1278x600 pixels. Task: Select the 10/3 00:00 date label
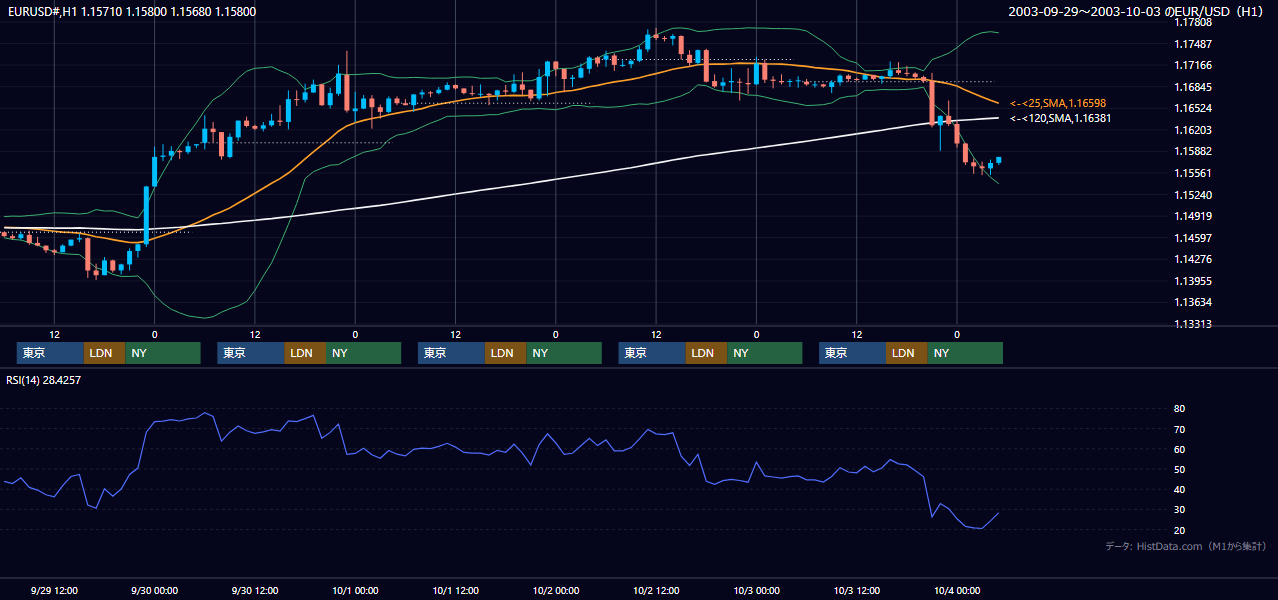click(756, 590)
